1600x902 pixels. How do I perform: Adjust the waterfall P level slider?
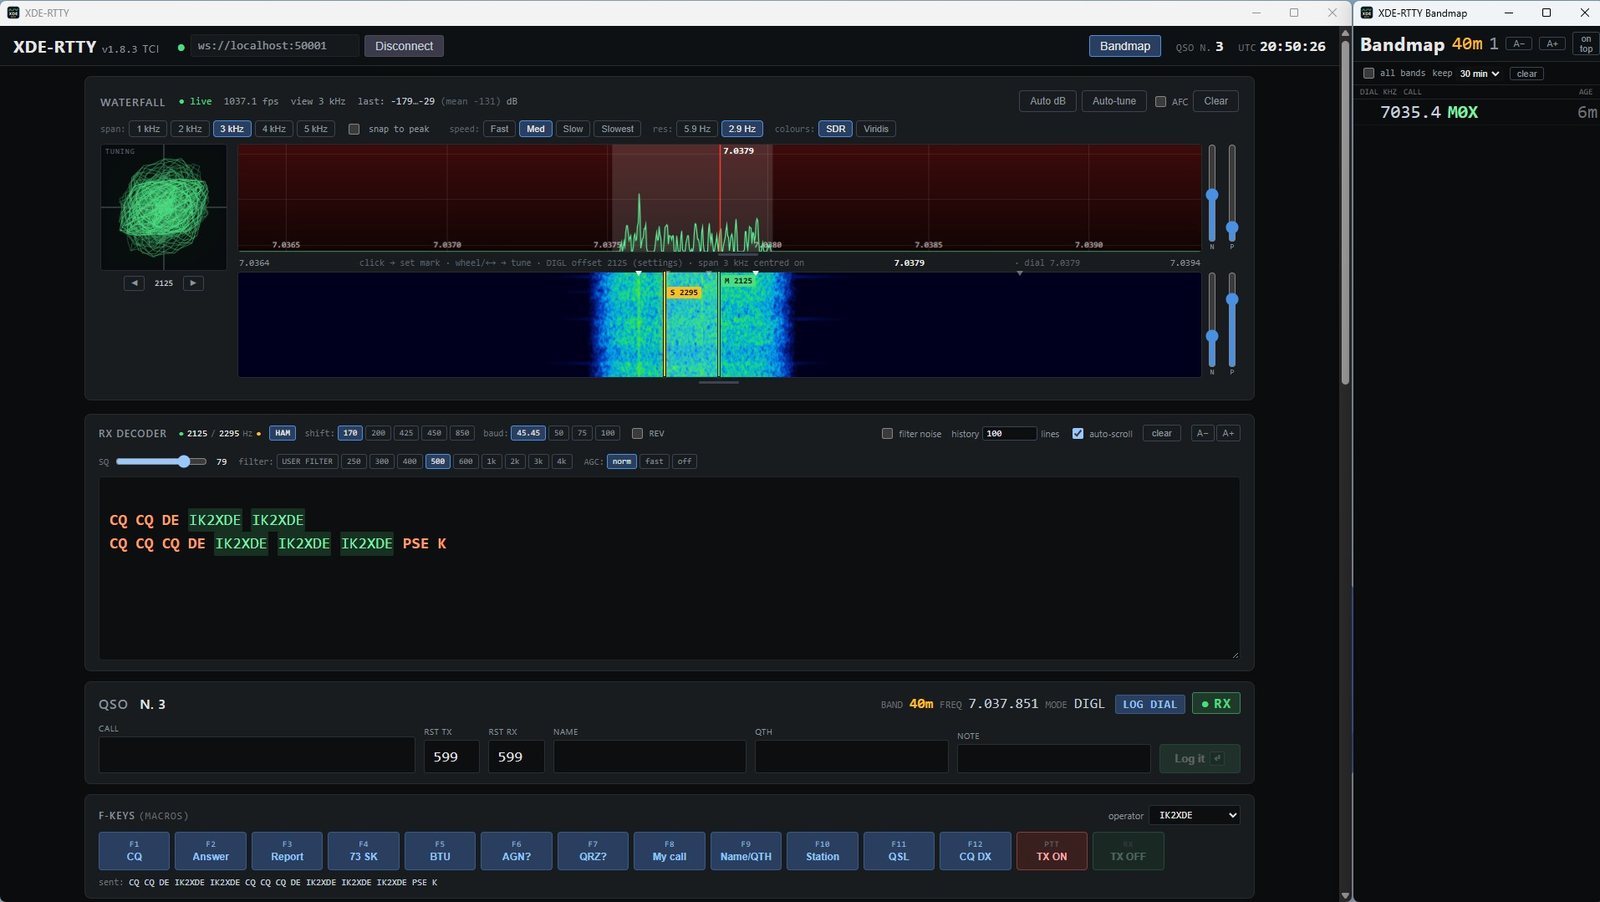click(x=1232, y=320)
